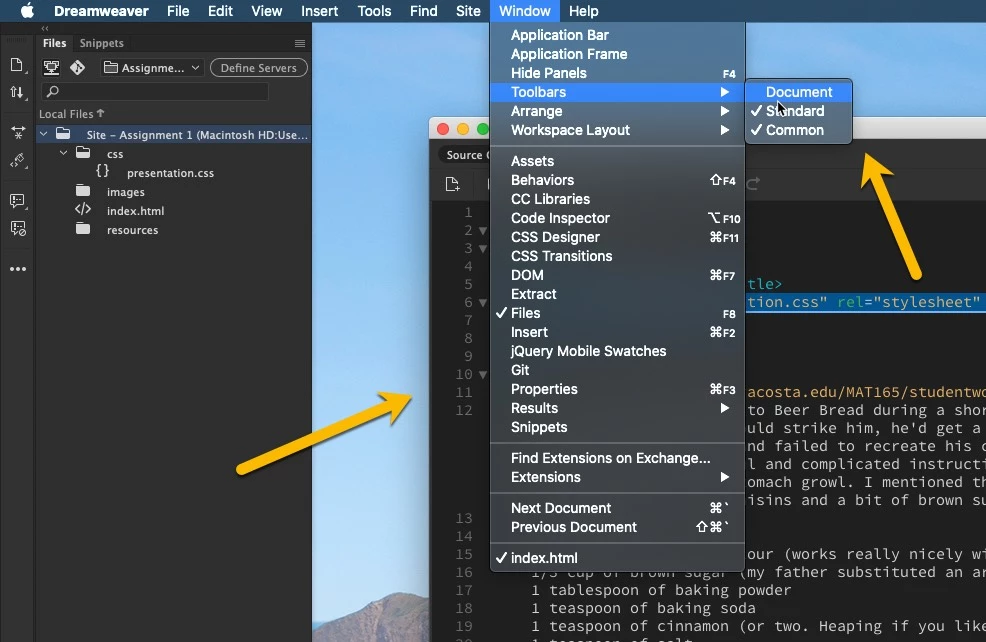986x642 pixels.
Task: Click the File Management up-down arrows icon
Action: [x=17, y=92]
